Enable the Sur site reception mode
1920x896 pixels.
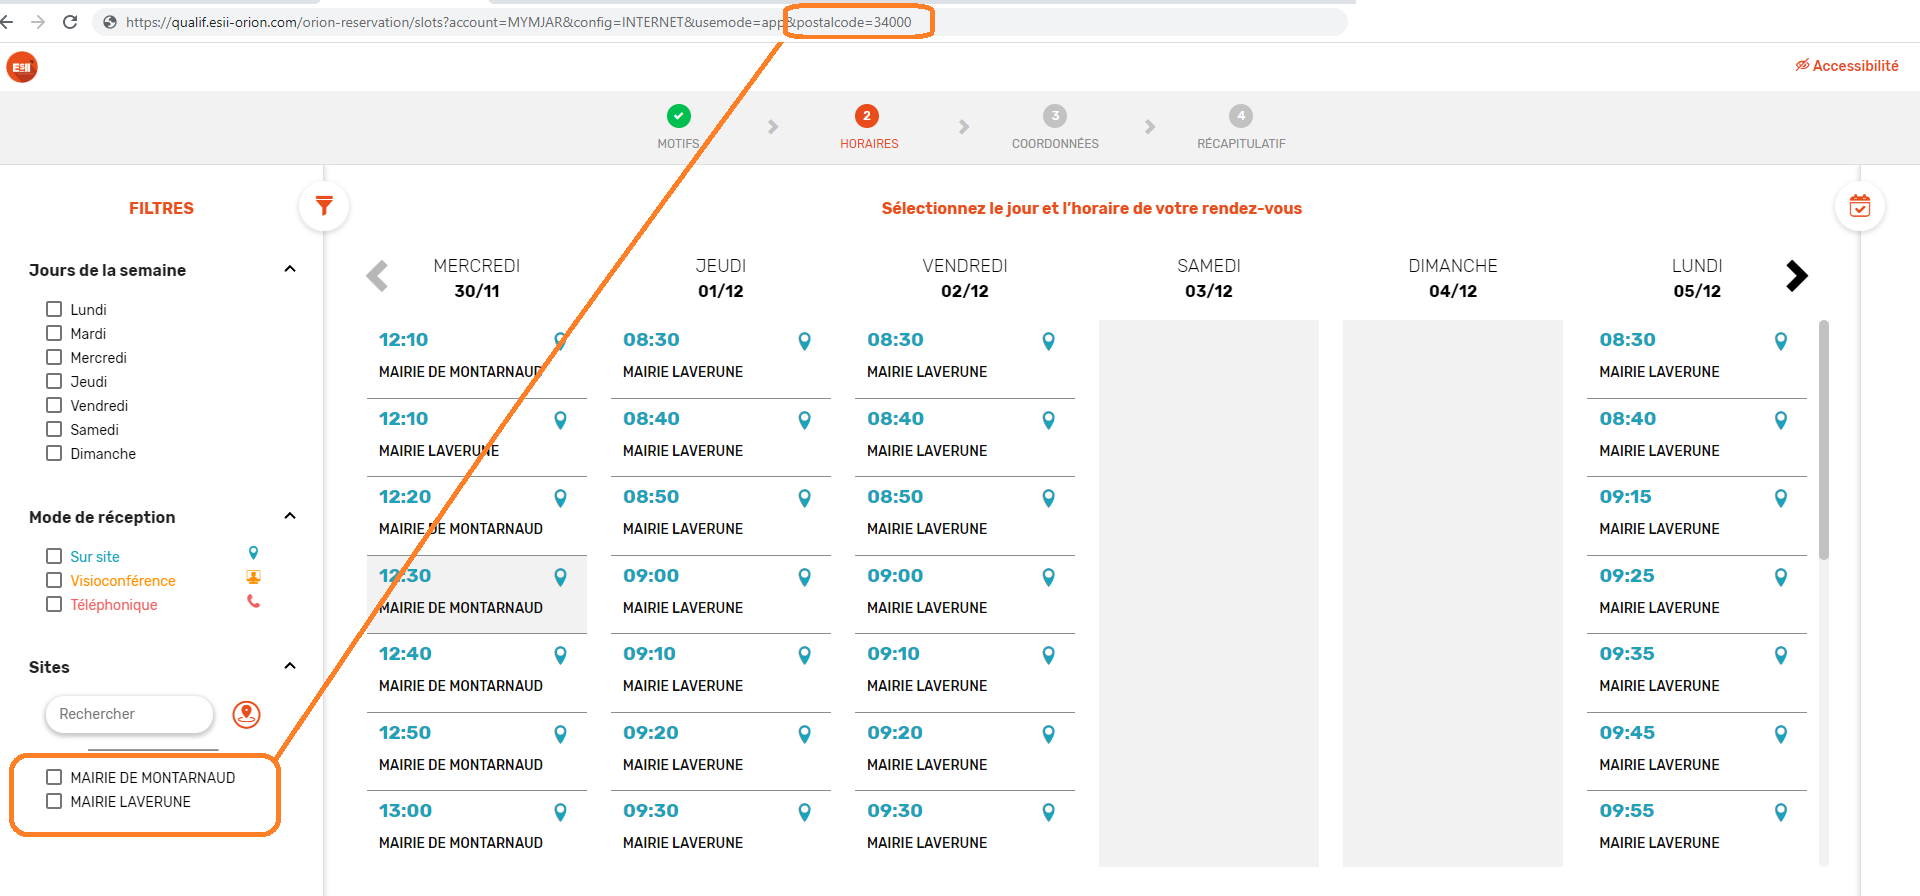tap(54, 556)
